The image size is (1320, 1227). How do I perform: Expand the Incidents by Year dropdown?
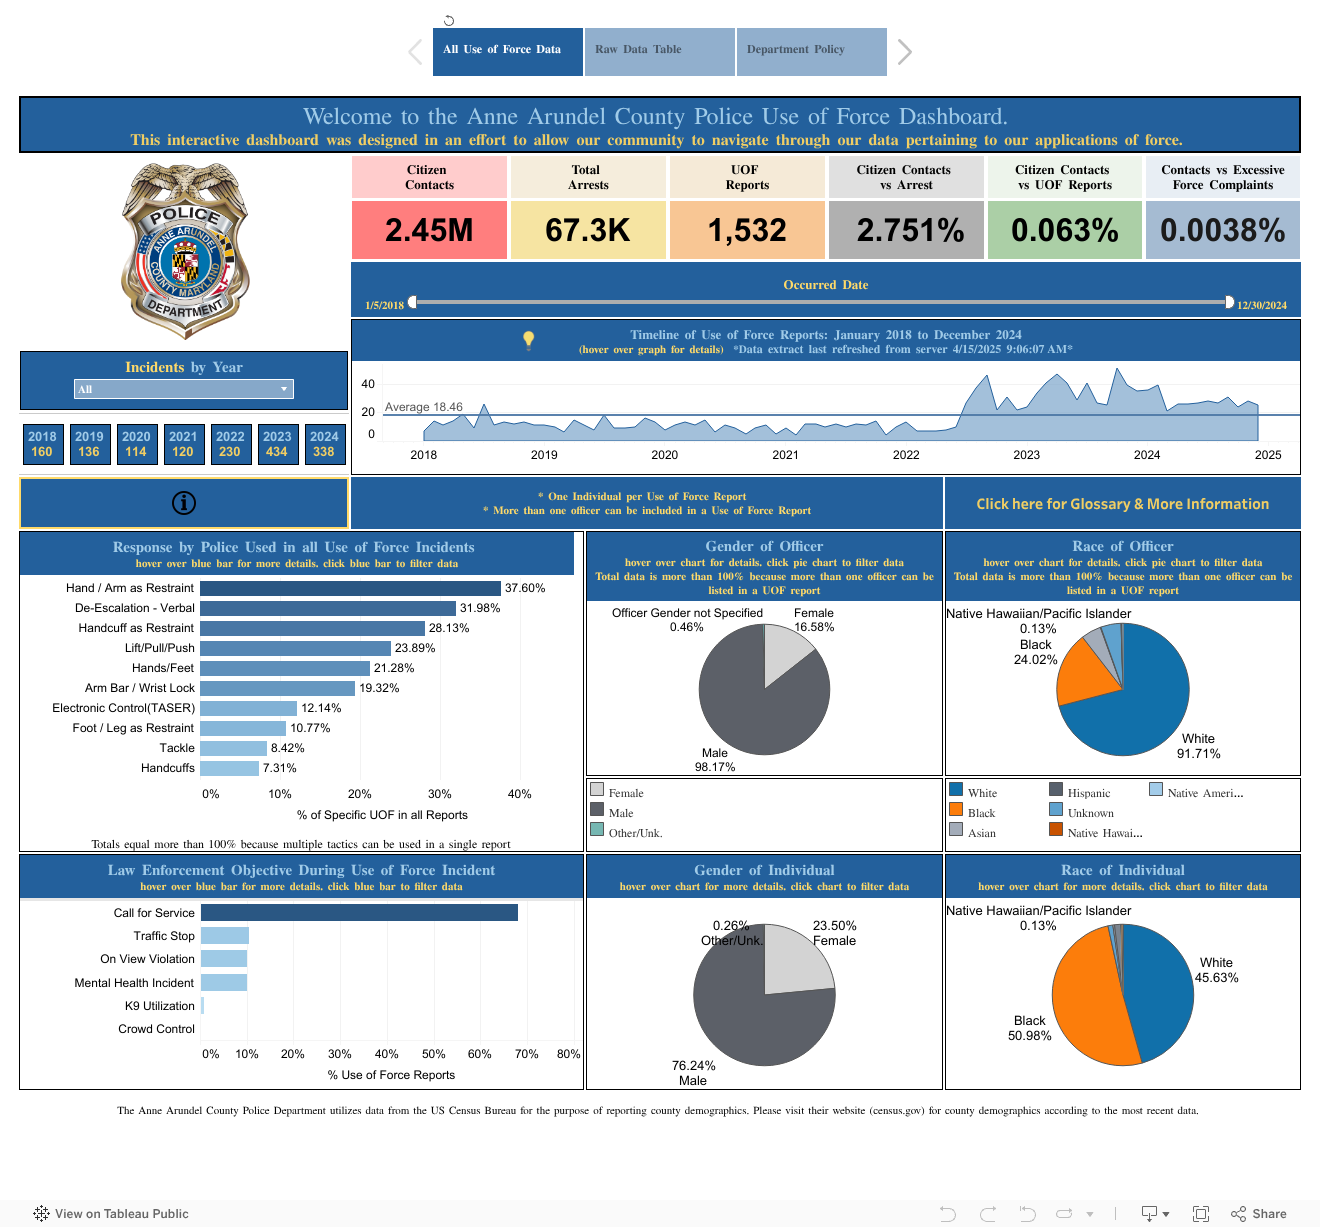click(284, 389)
